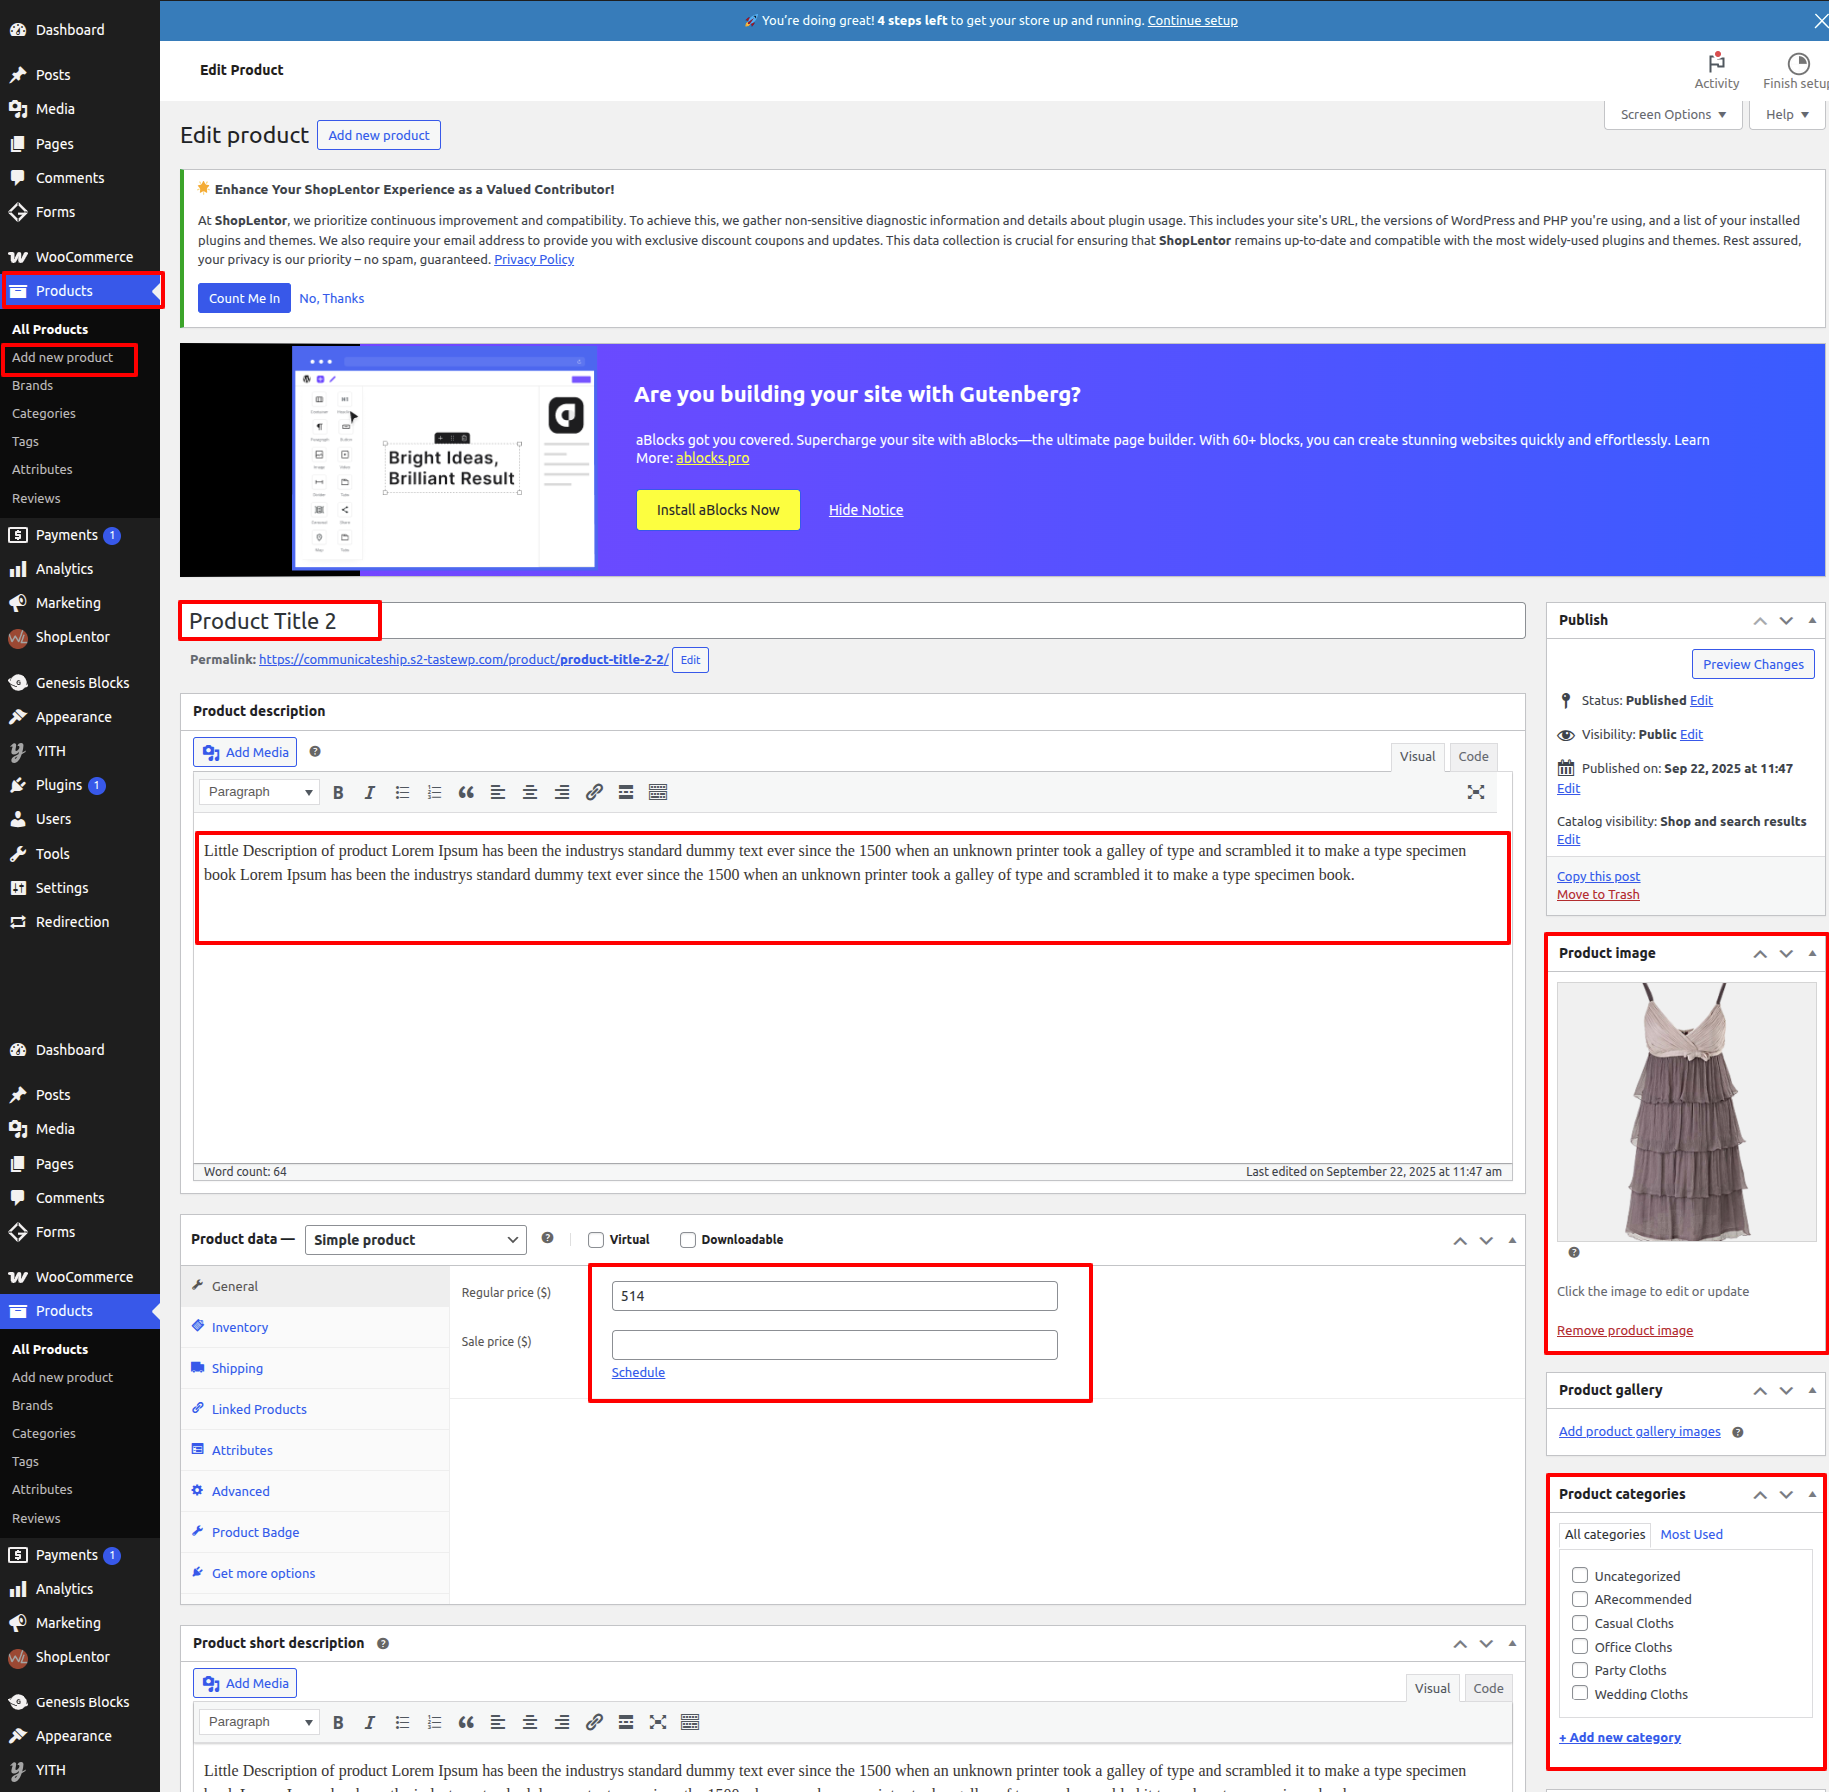Enable the Virtual product checkbox
This screenshot has height=1792, width=1829.
click(x=596, y=1240)
